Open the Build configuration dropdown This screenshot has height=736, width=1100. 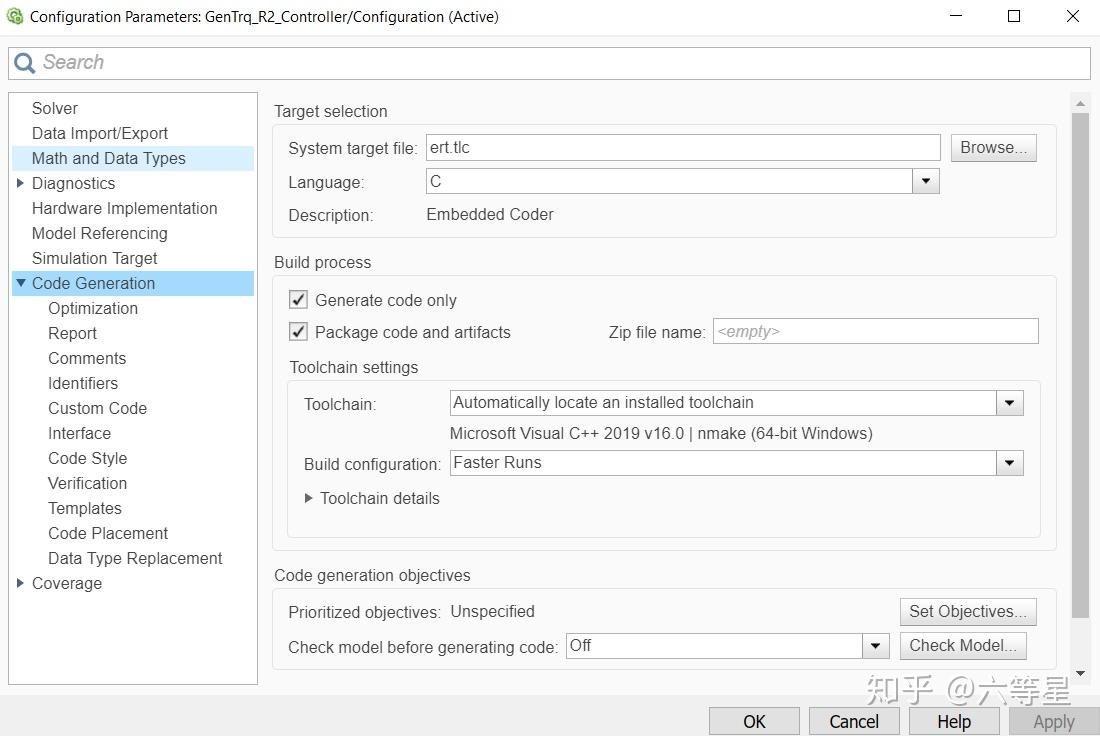coord(1010,463)
